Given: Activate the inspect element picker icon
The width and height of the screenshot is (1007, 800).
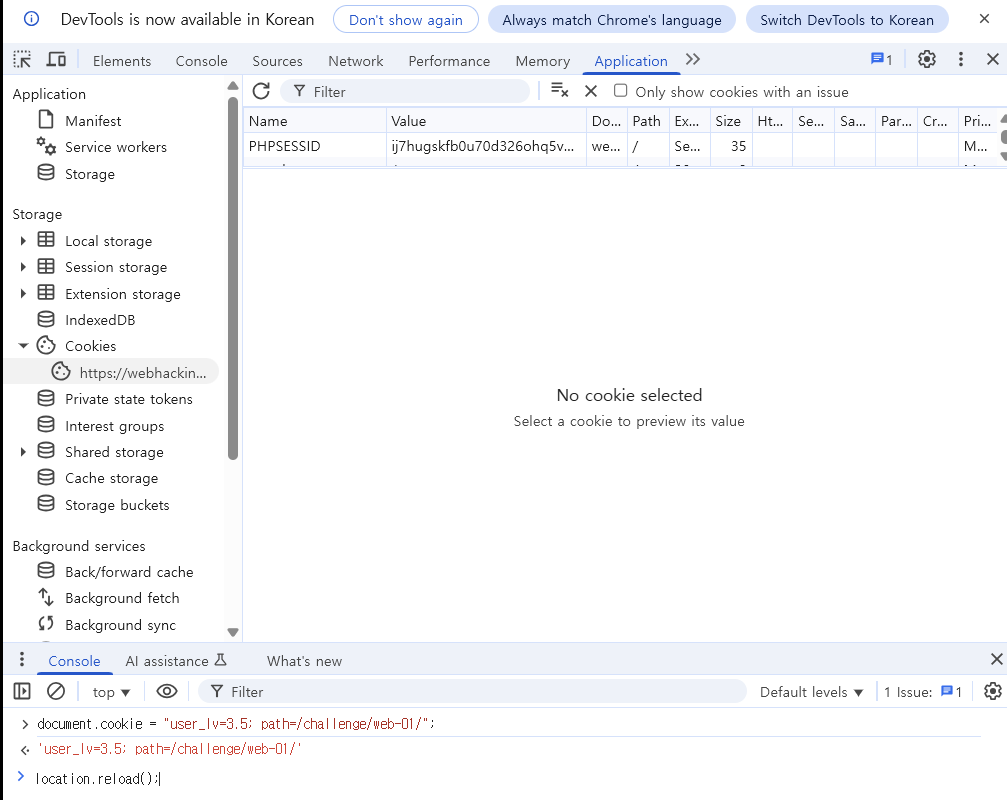Looking at the screenshot, I should tap(22, 60).
